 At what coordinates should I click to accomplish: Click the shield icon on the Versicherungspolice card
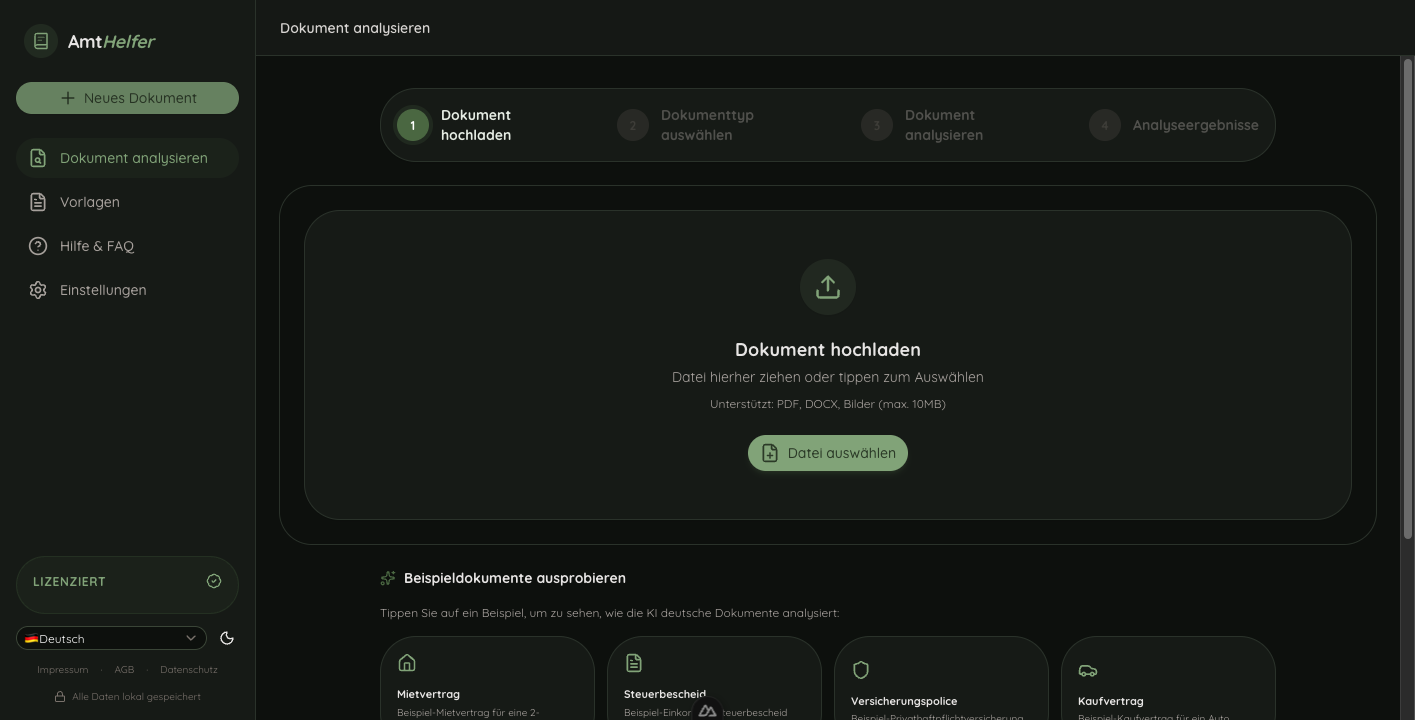(x=861, y=670)
